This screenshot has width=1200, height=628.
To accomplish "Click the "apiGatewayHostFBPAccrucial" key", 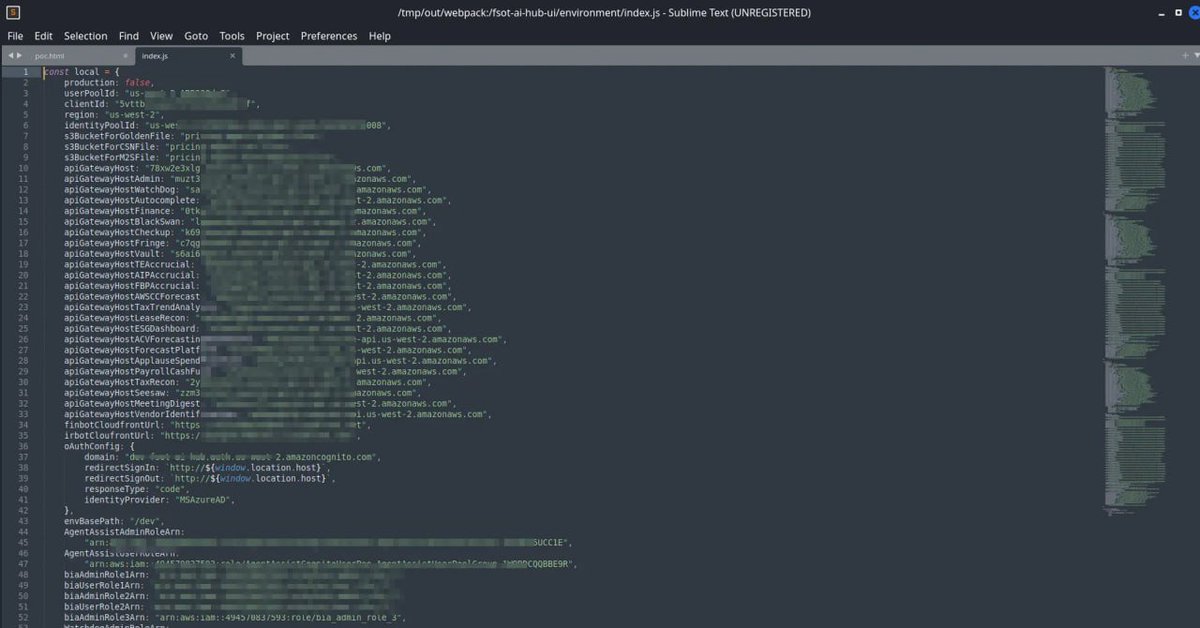I will pos(132,286).
